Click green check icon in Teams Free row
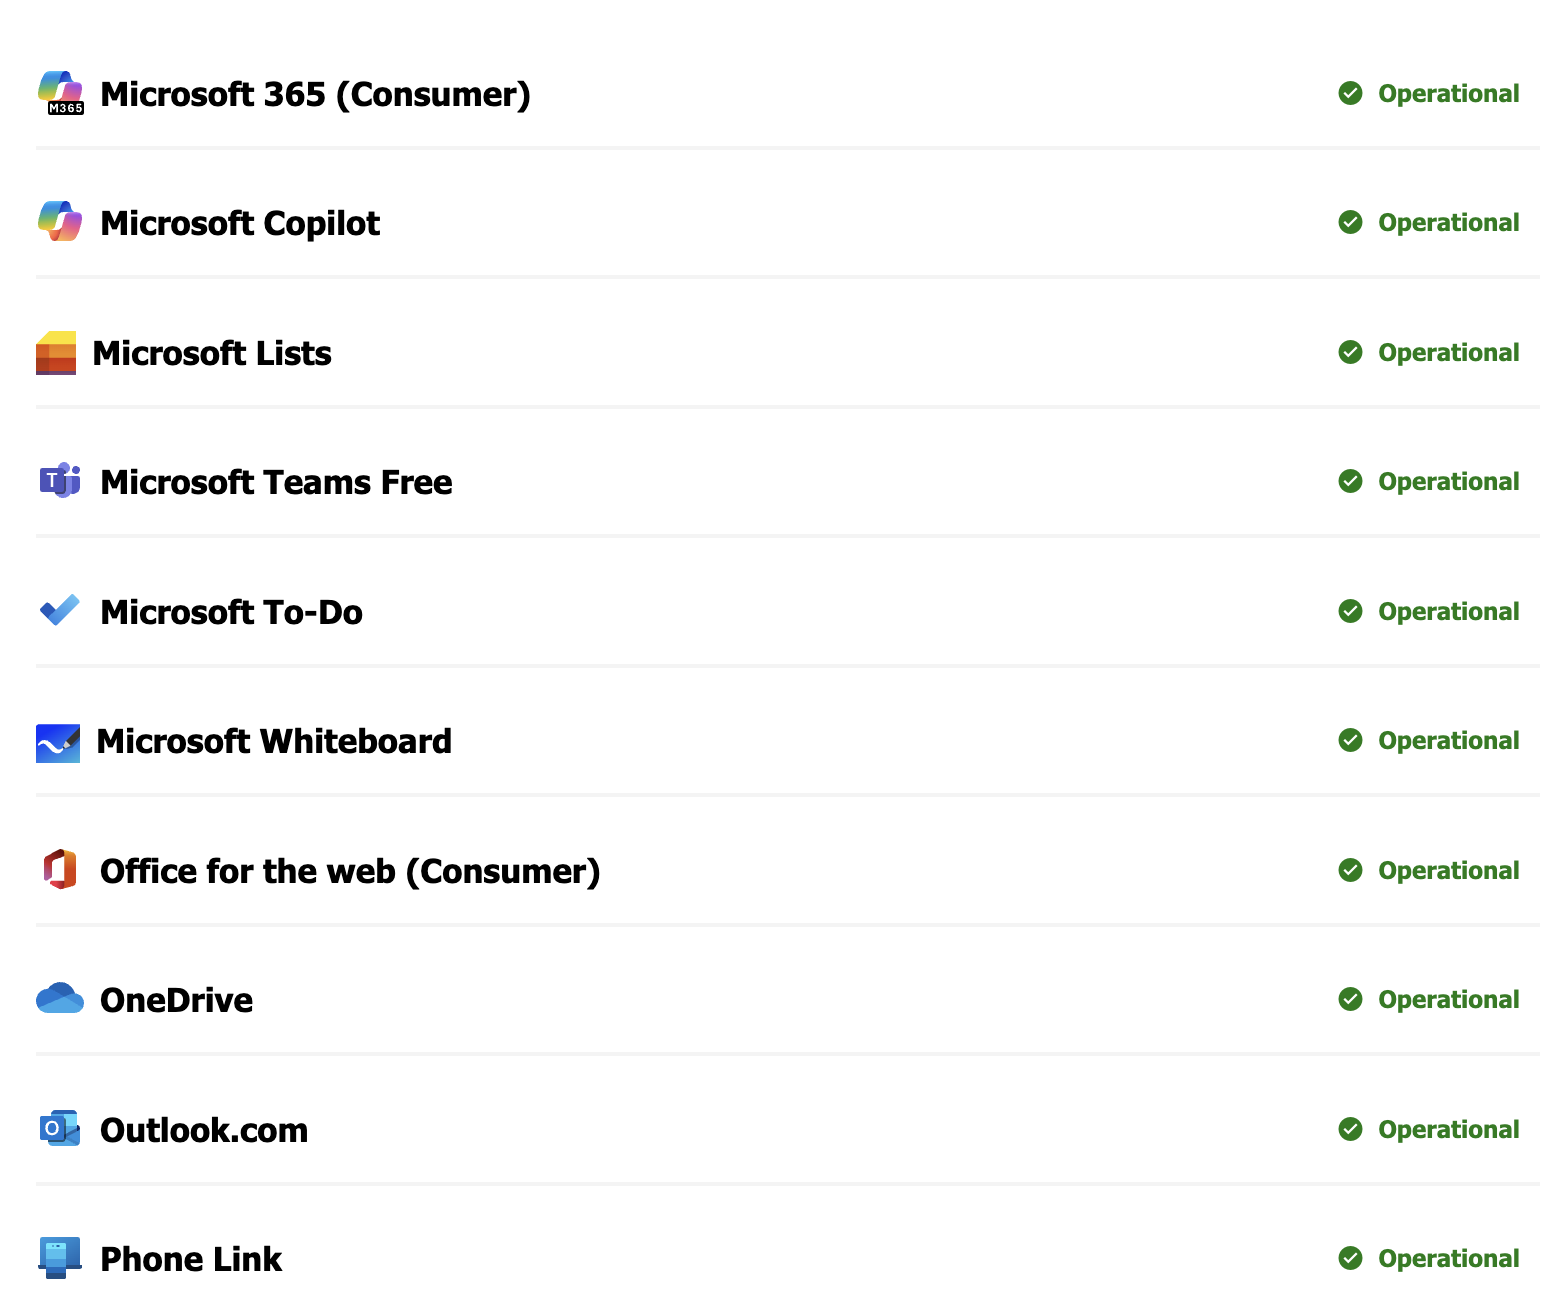 (1350, 481)
